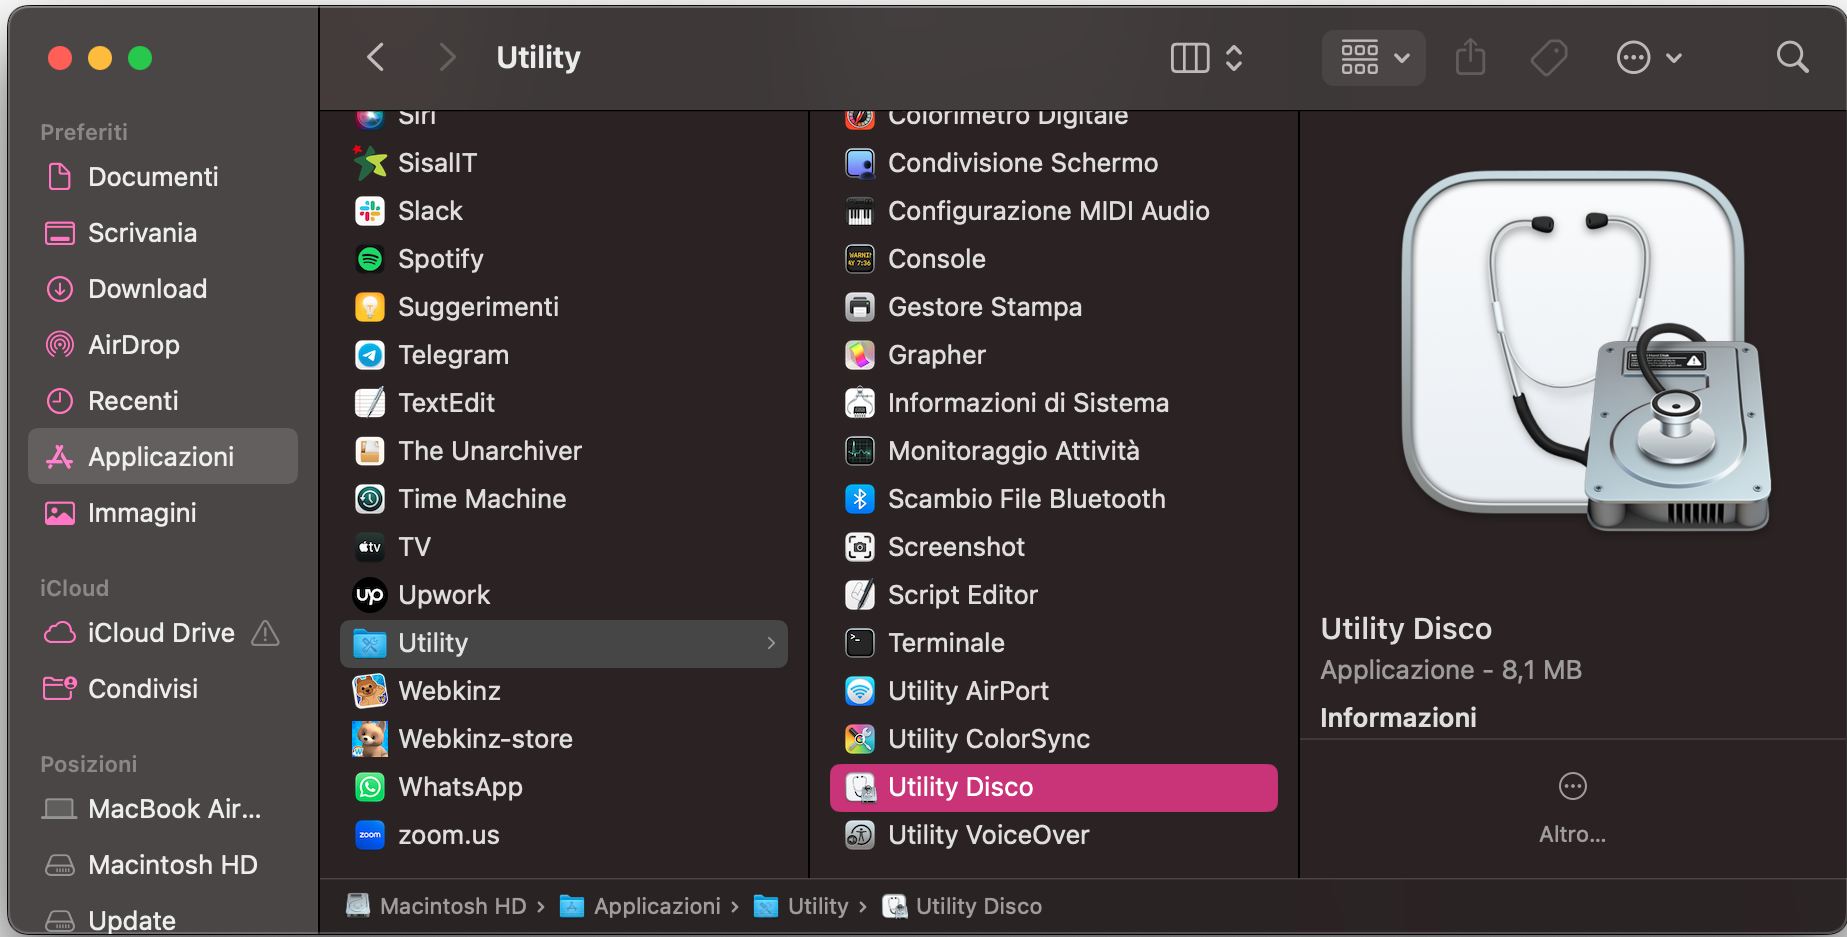Select Condivisione Schermo icon
Viewport: 1847px width, 937px height.
click(860, 163)
